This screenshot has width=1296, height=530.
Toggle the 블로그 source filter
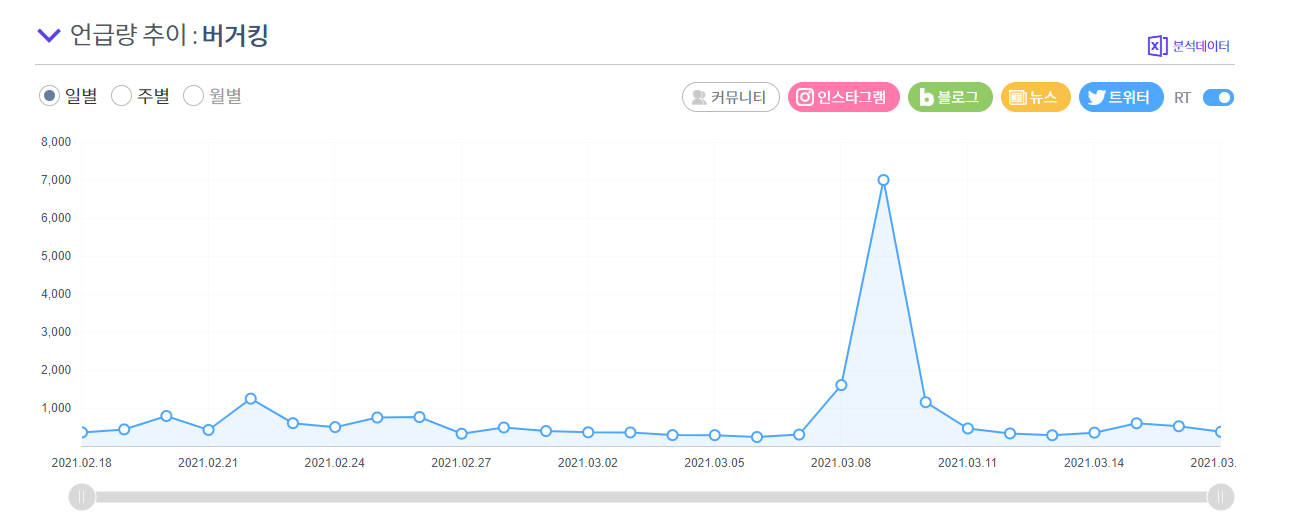[x=950, y=97]
